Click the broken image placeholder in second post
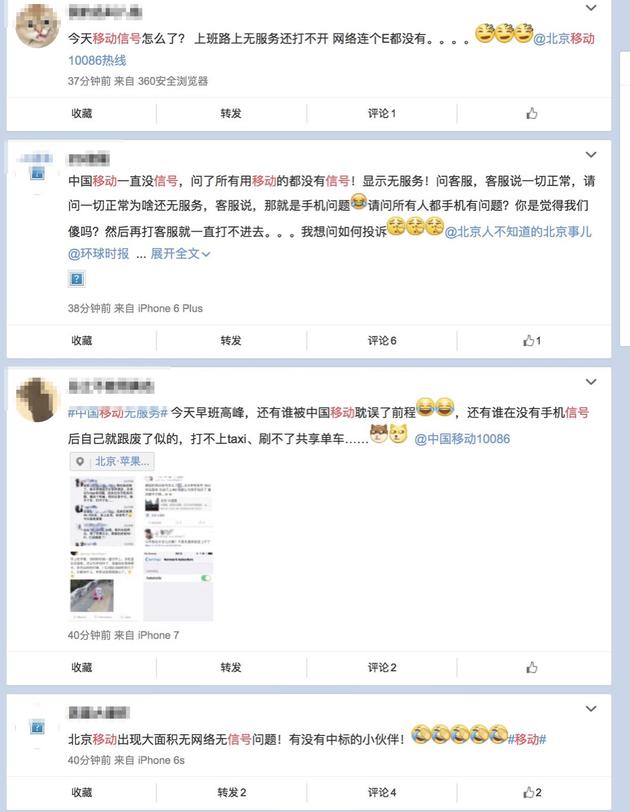Viewport: 630px width, 812px height. (77, 279)
